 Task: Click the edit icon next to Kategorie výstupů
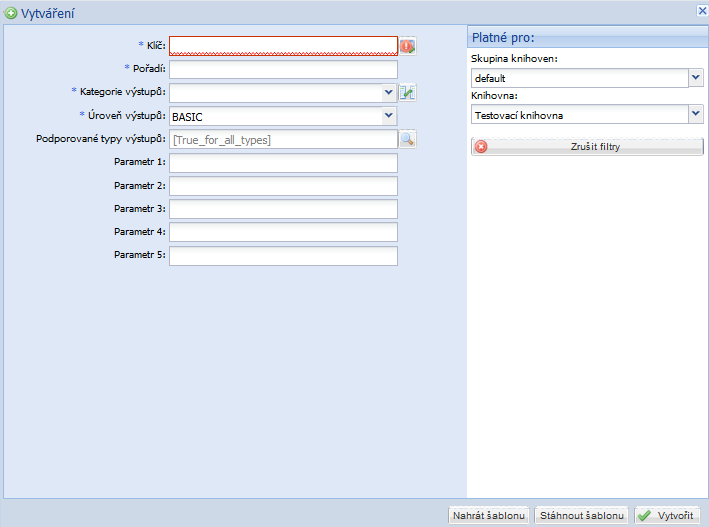tap(408, 93)
